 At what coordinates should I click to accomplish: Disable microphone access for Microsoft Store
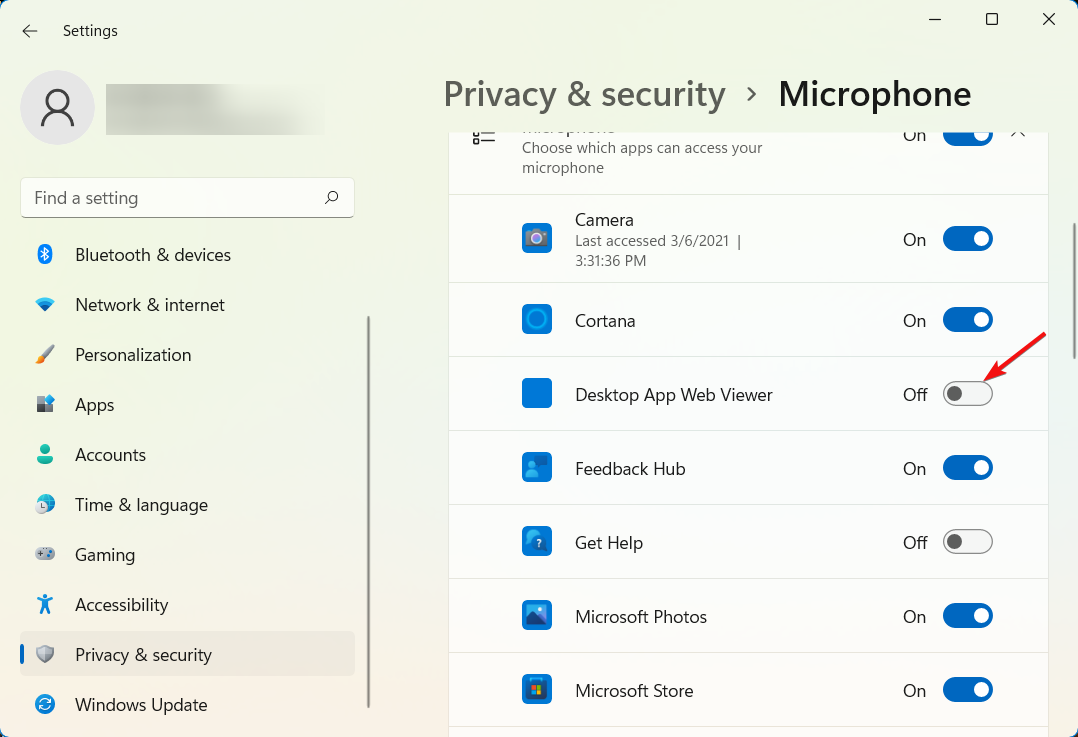[x=967, y=690]
